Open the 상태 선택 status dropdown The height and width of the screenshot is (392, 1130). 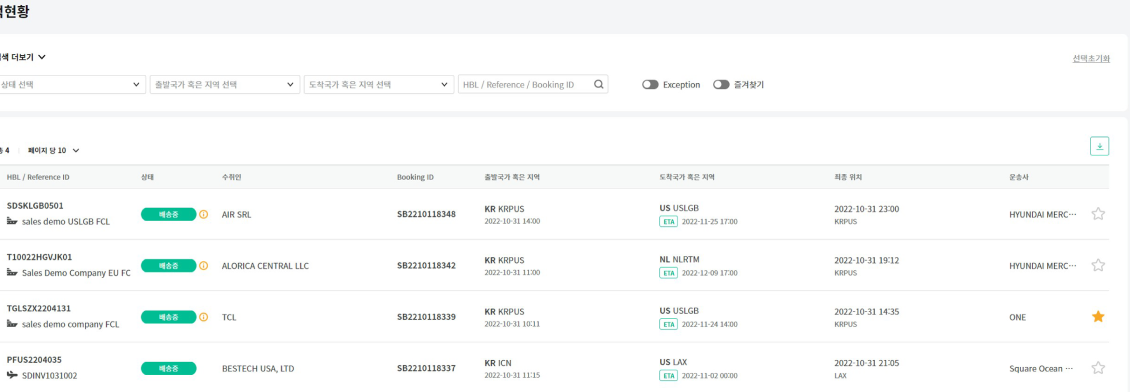(x=71, y=84)
